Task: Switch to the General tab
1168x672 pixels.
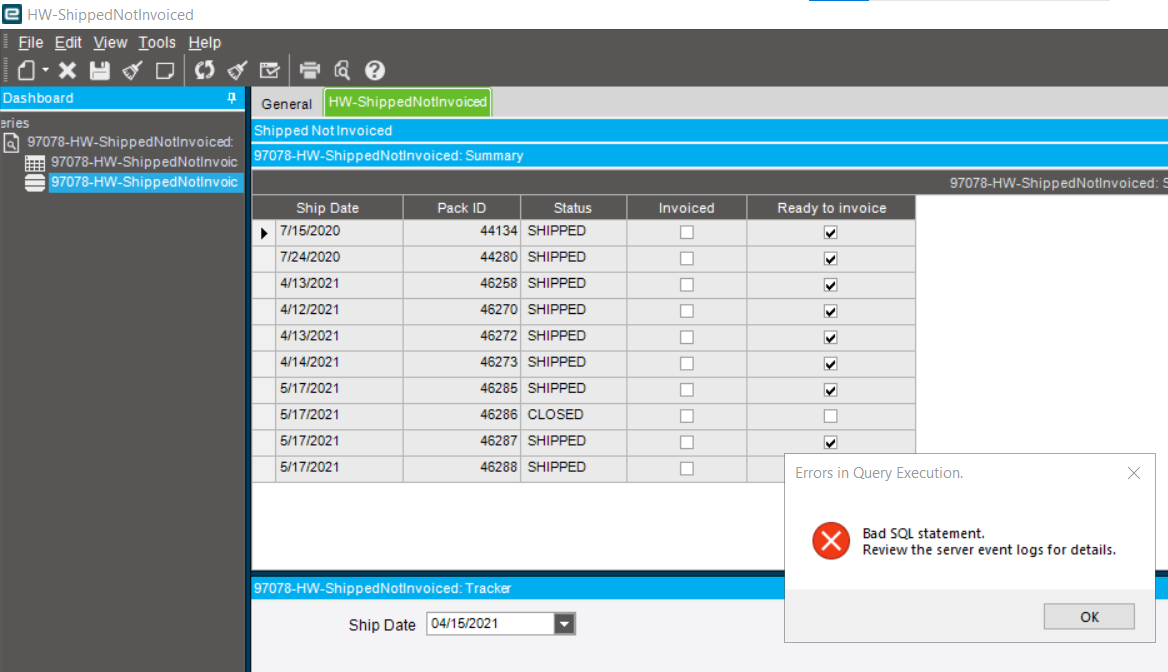Action: pos(286,104)
